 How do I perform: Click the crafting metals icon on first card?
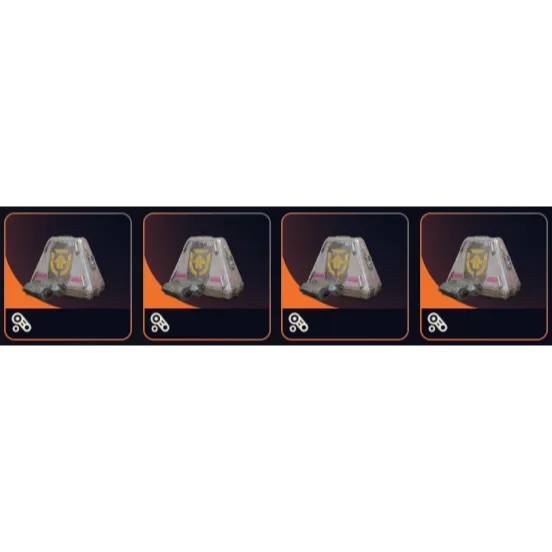click(x=21, y=323)
